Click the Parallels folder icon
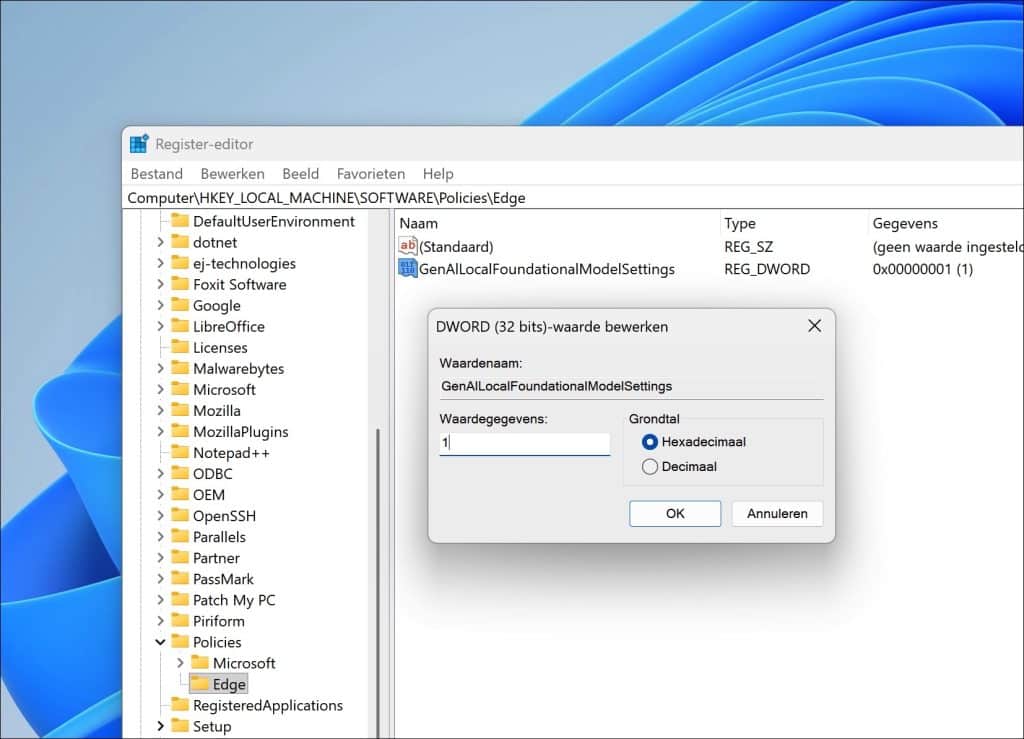Screen dimensions: 1024x739 [180, 537]
